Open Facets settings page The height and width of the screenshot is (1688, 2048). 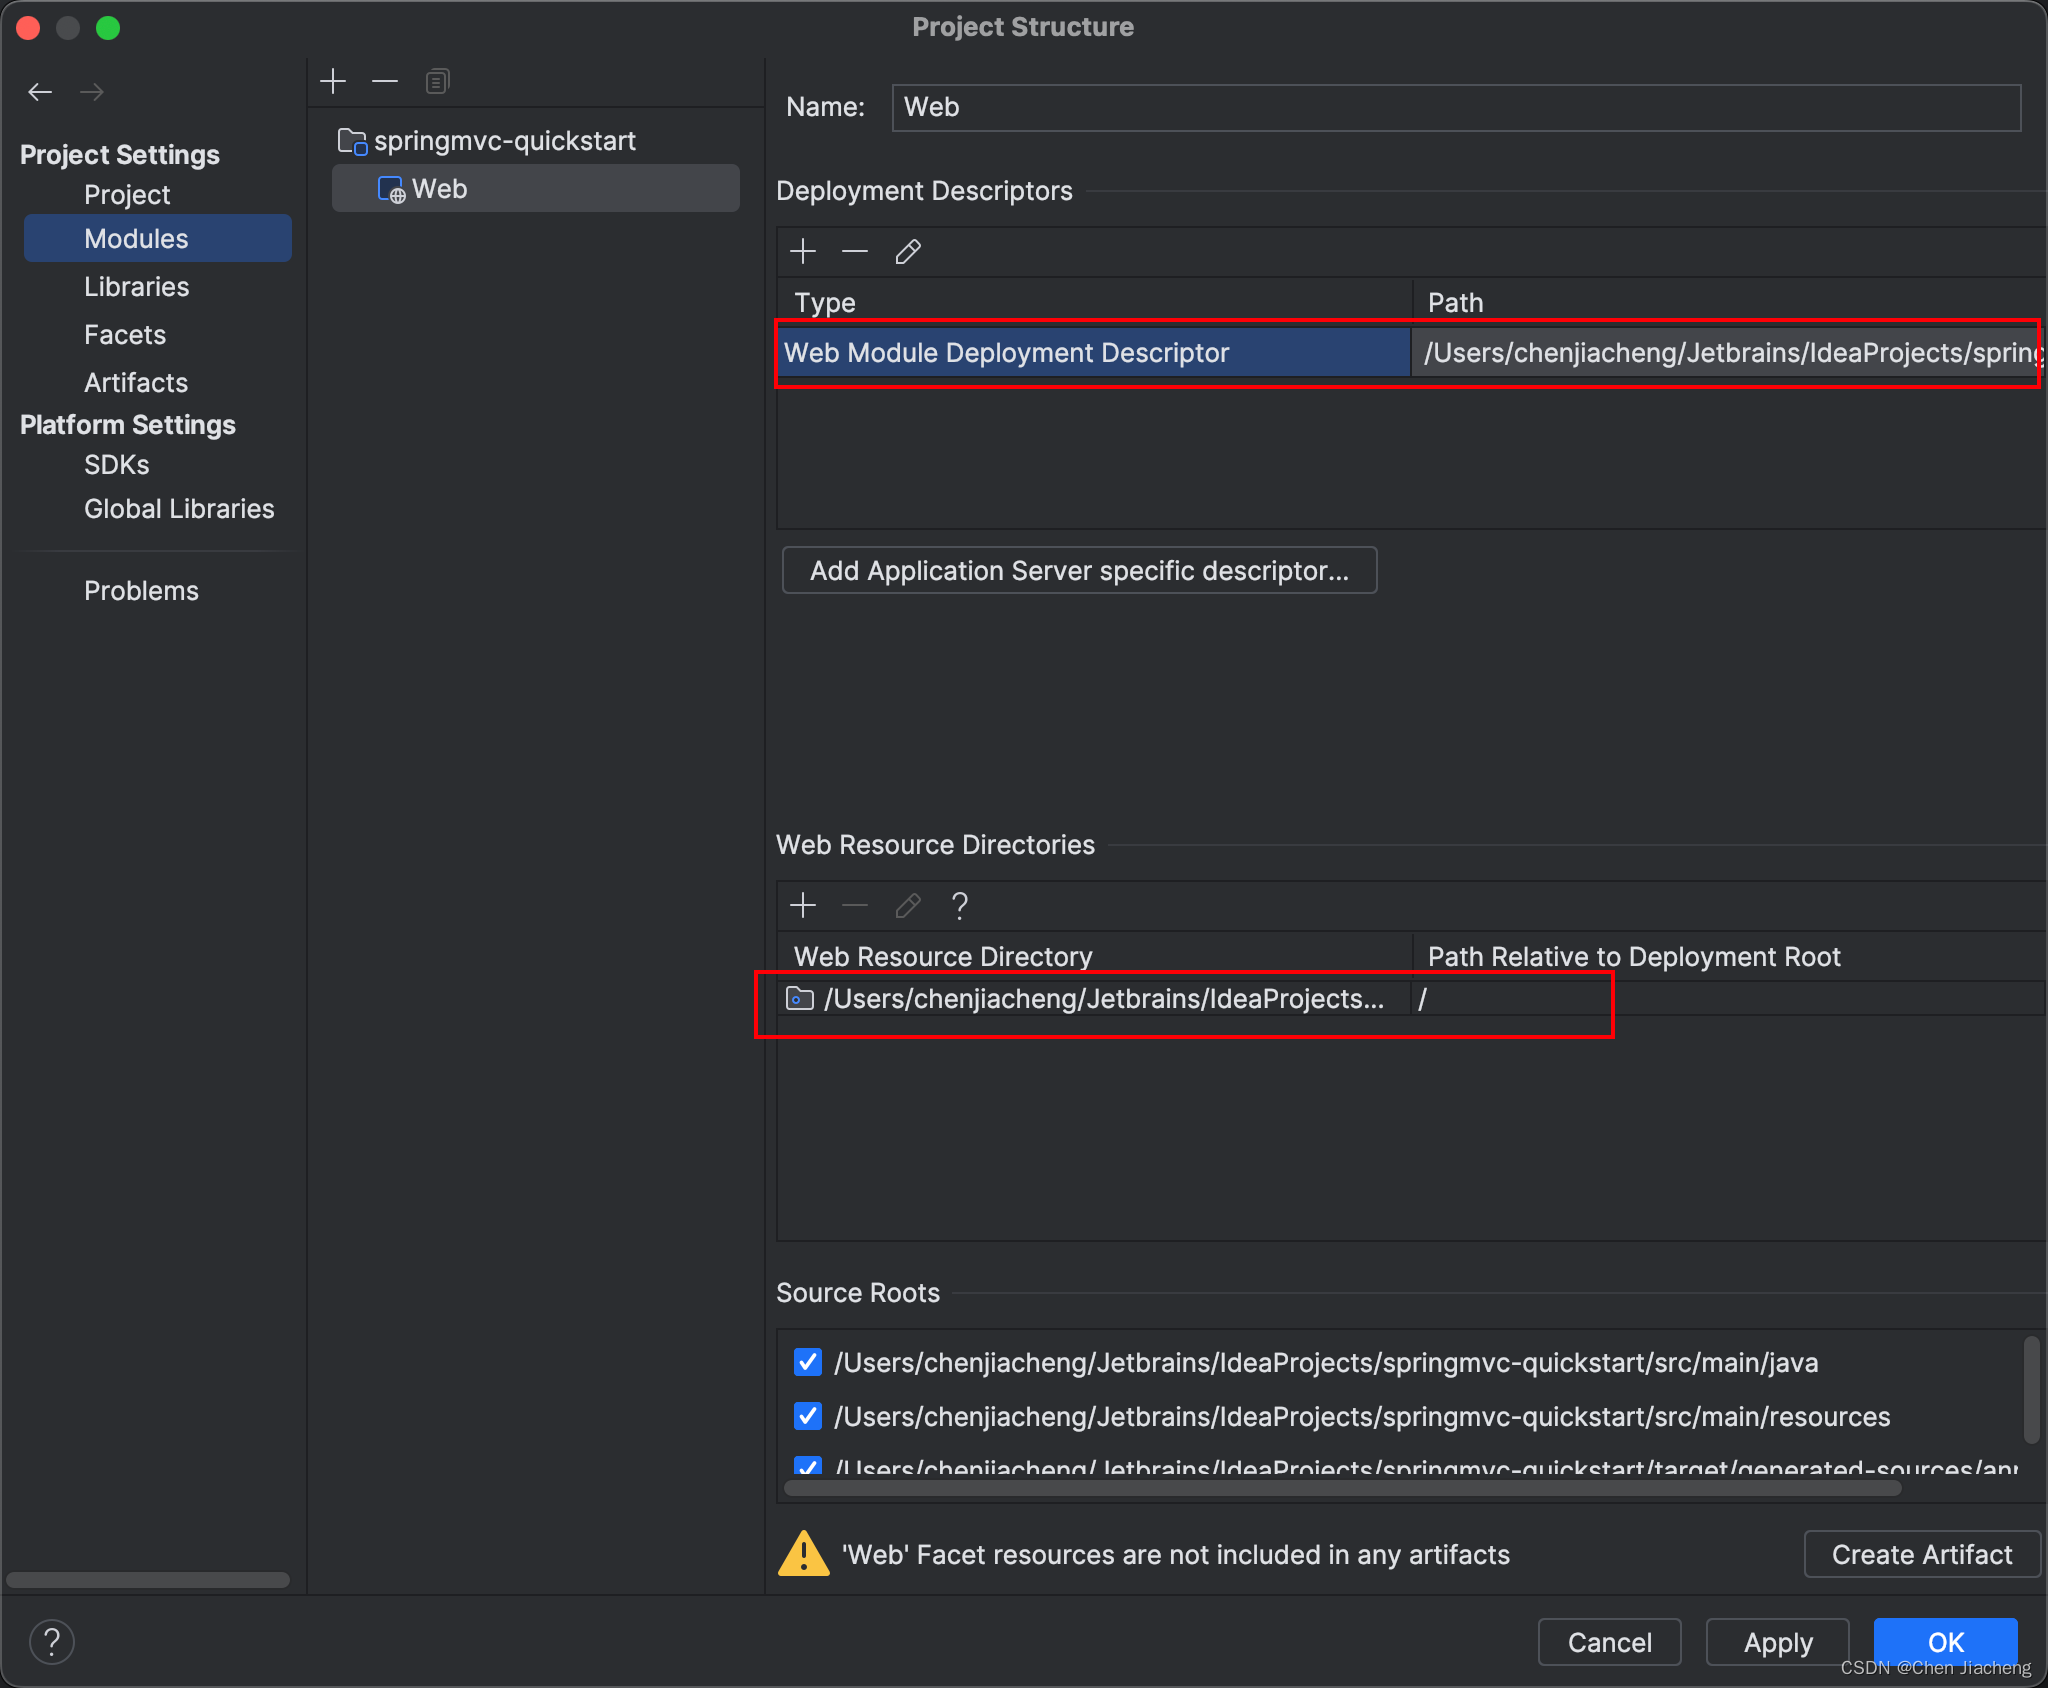coord(125,335)
